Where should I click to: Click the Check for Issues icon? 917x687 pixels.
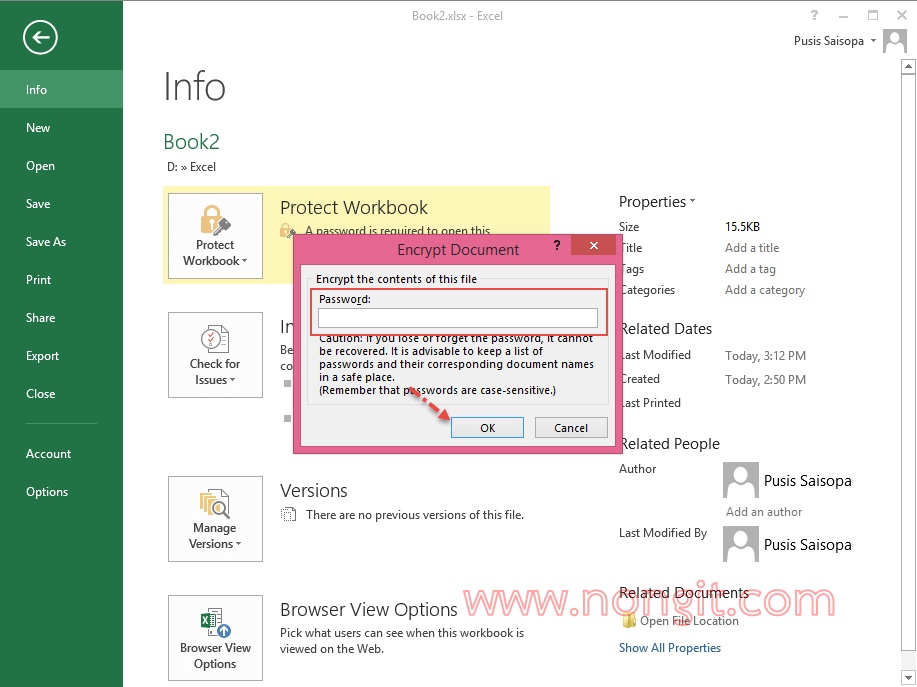tap(215, 356)
